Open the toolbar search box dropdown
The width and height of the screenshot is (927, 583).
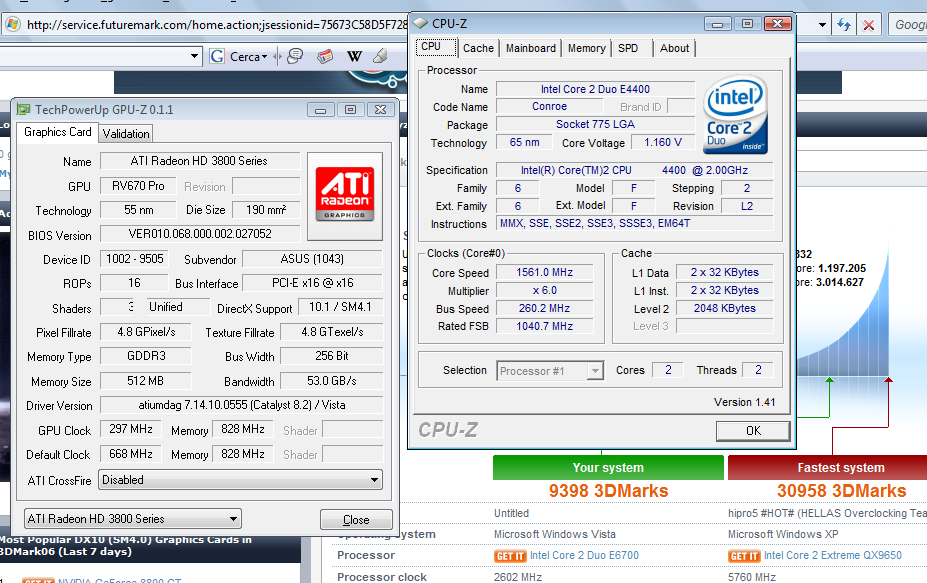pos(194,56)
